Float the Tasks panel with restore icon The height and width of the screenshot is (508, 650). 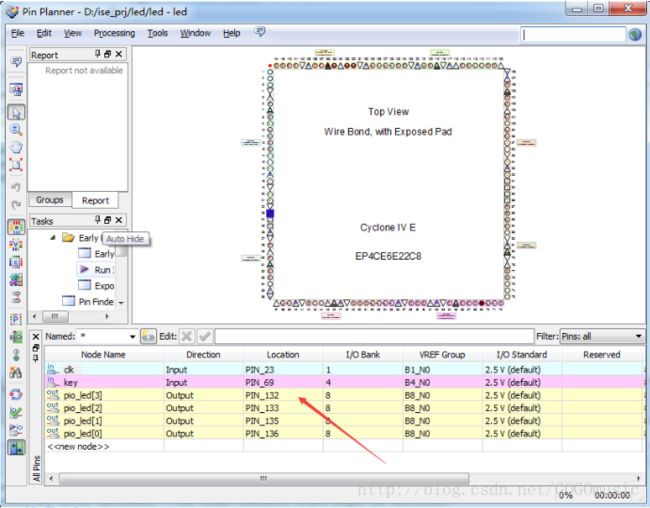click(x=108, y=220)
